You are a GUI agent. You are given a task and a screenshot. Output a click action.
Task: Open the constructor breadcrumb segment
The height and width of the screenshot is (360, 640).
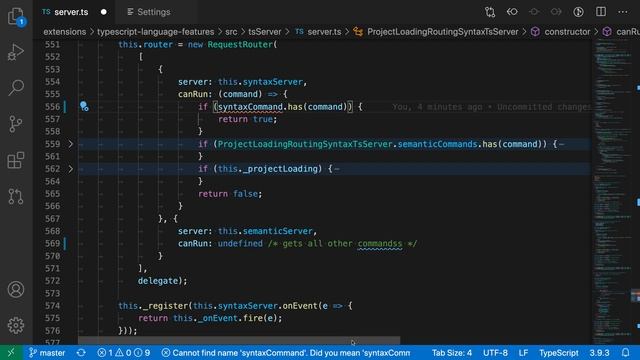[561, 32]
